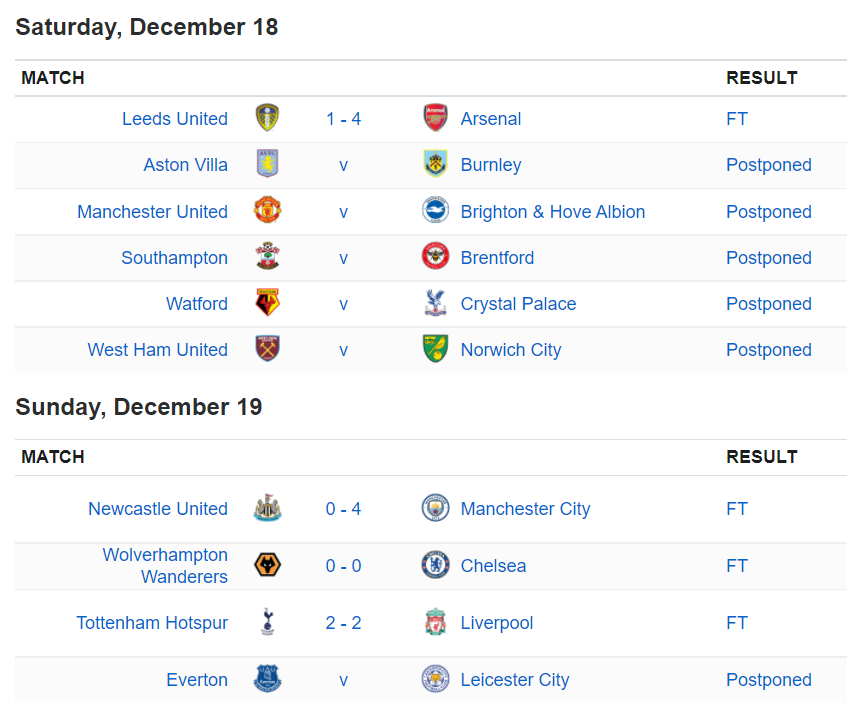Viewport: 847px width, 708px height.
Task: Select the Watford club badge
Action: [x=267, y=302]
